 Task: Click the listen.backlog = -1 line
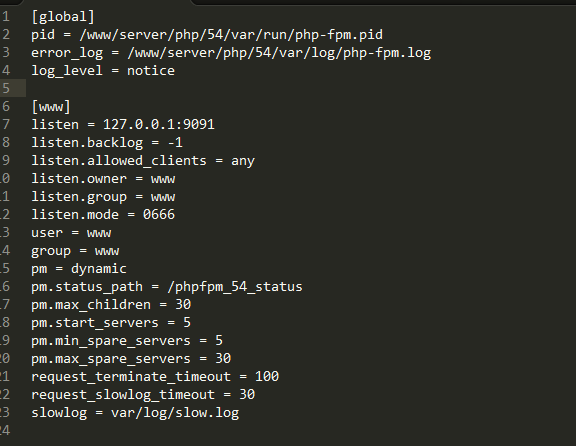107,143
